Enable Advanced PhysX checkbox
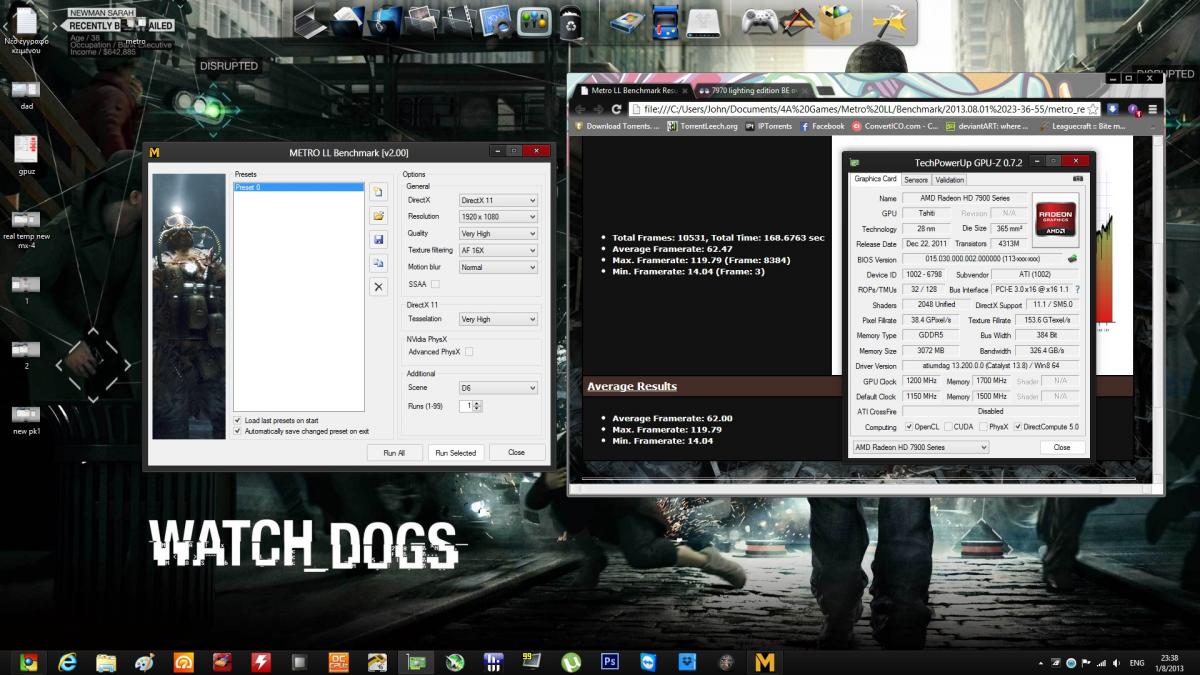Image resolution: width=1200 pixels, height=675 pixels. (x=469, y=352)
